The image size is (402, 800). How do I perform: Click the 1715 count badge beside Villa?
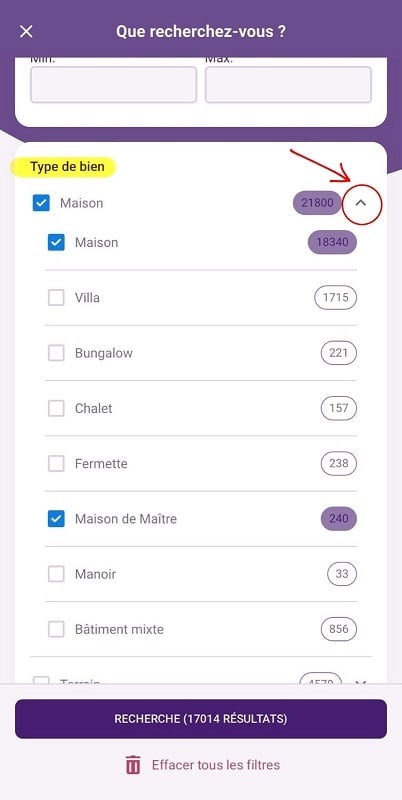[335, 297]
